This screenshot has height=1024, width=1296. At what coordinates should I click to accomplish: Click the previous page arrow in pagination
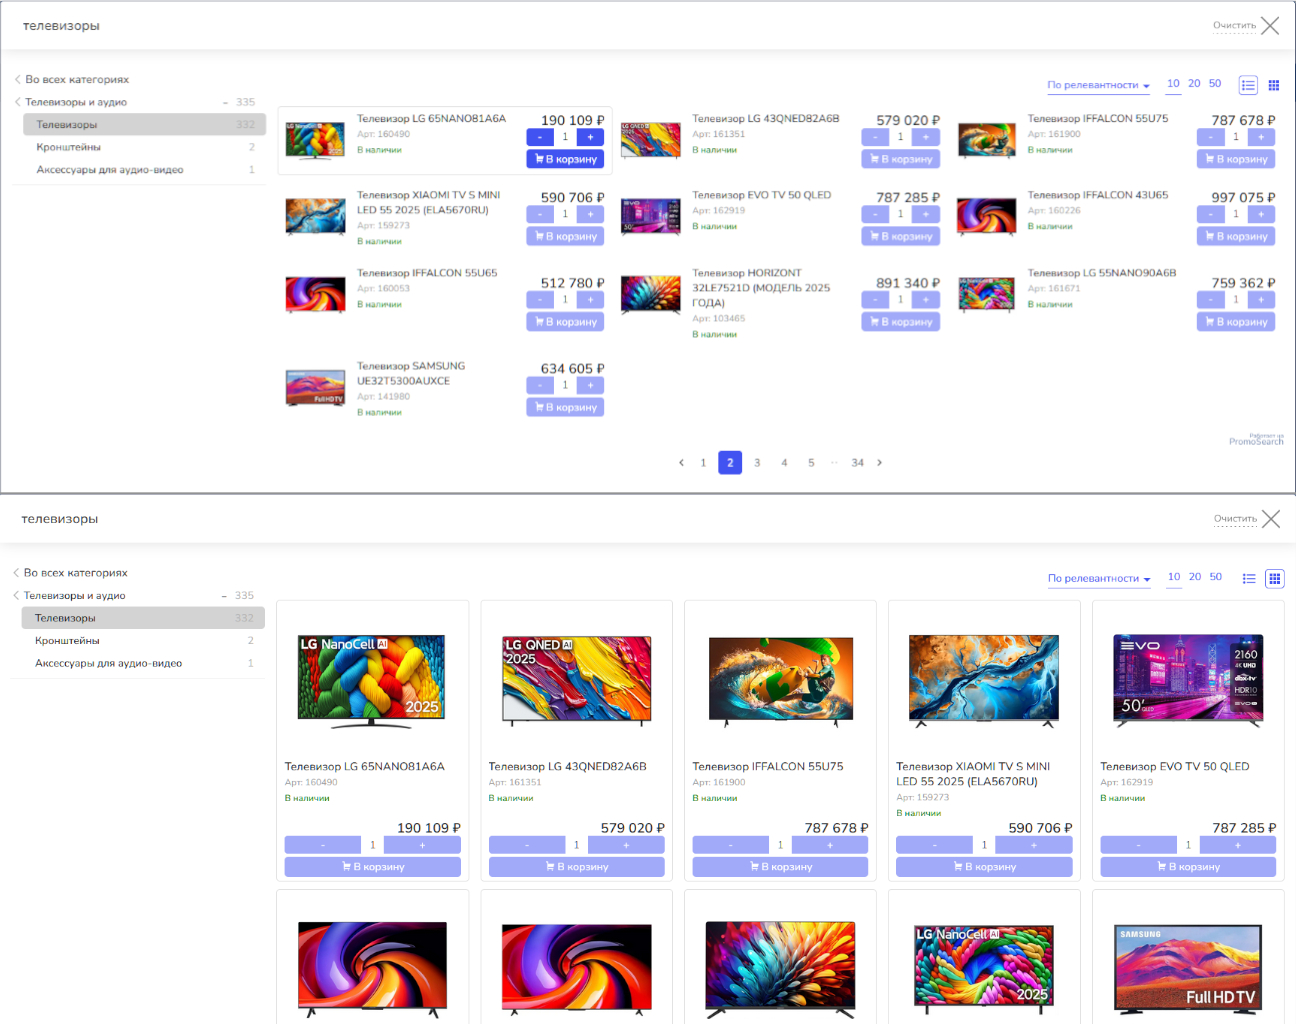[681, 463]
